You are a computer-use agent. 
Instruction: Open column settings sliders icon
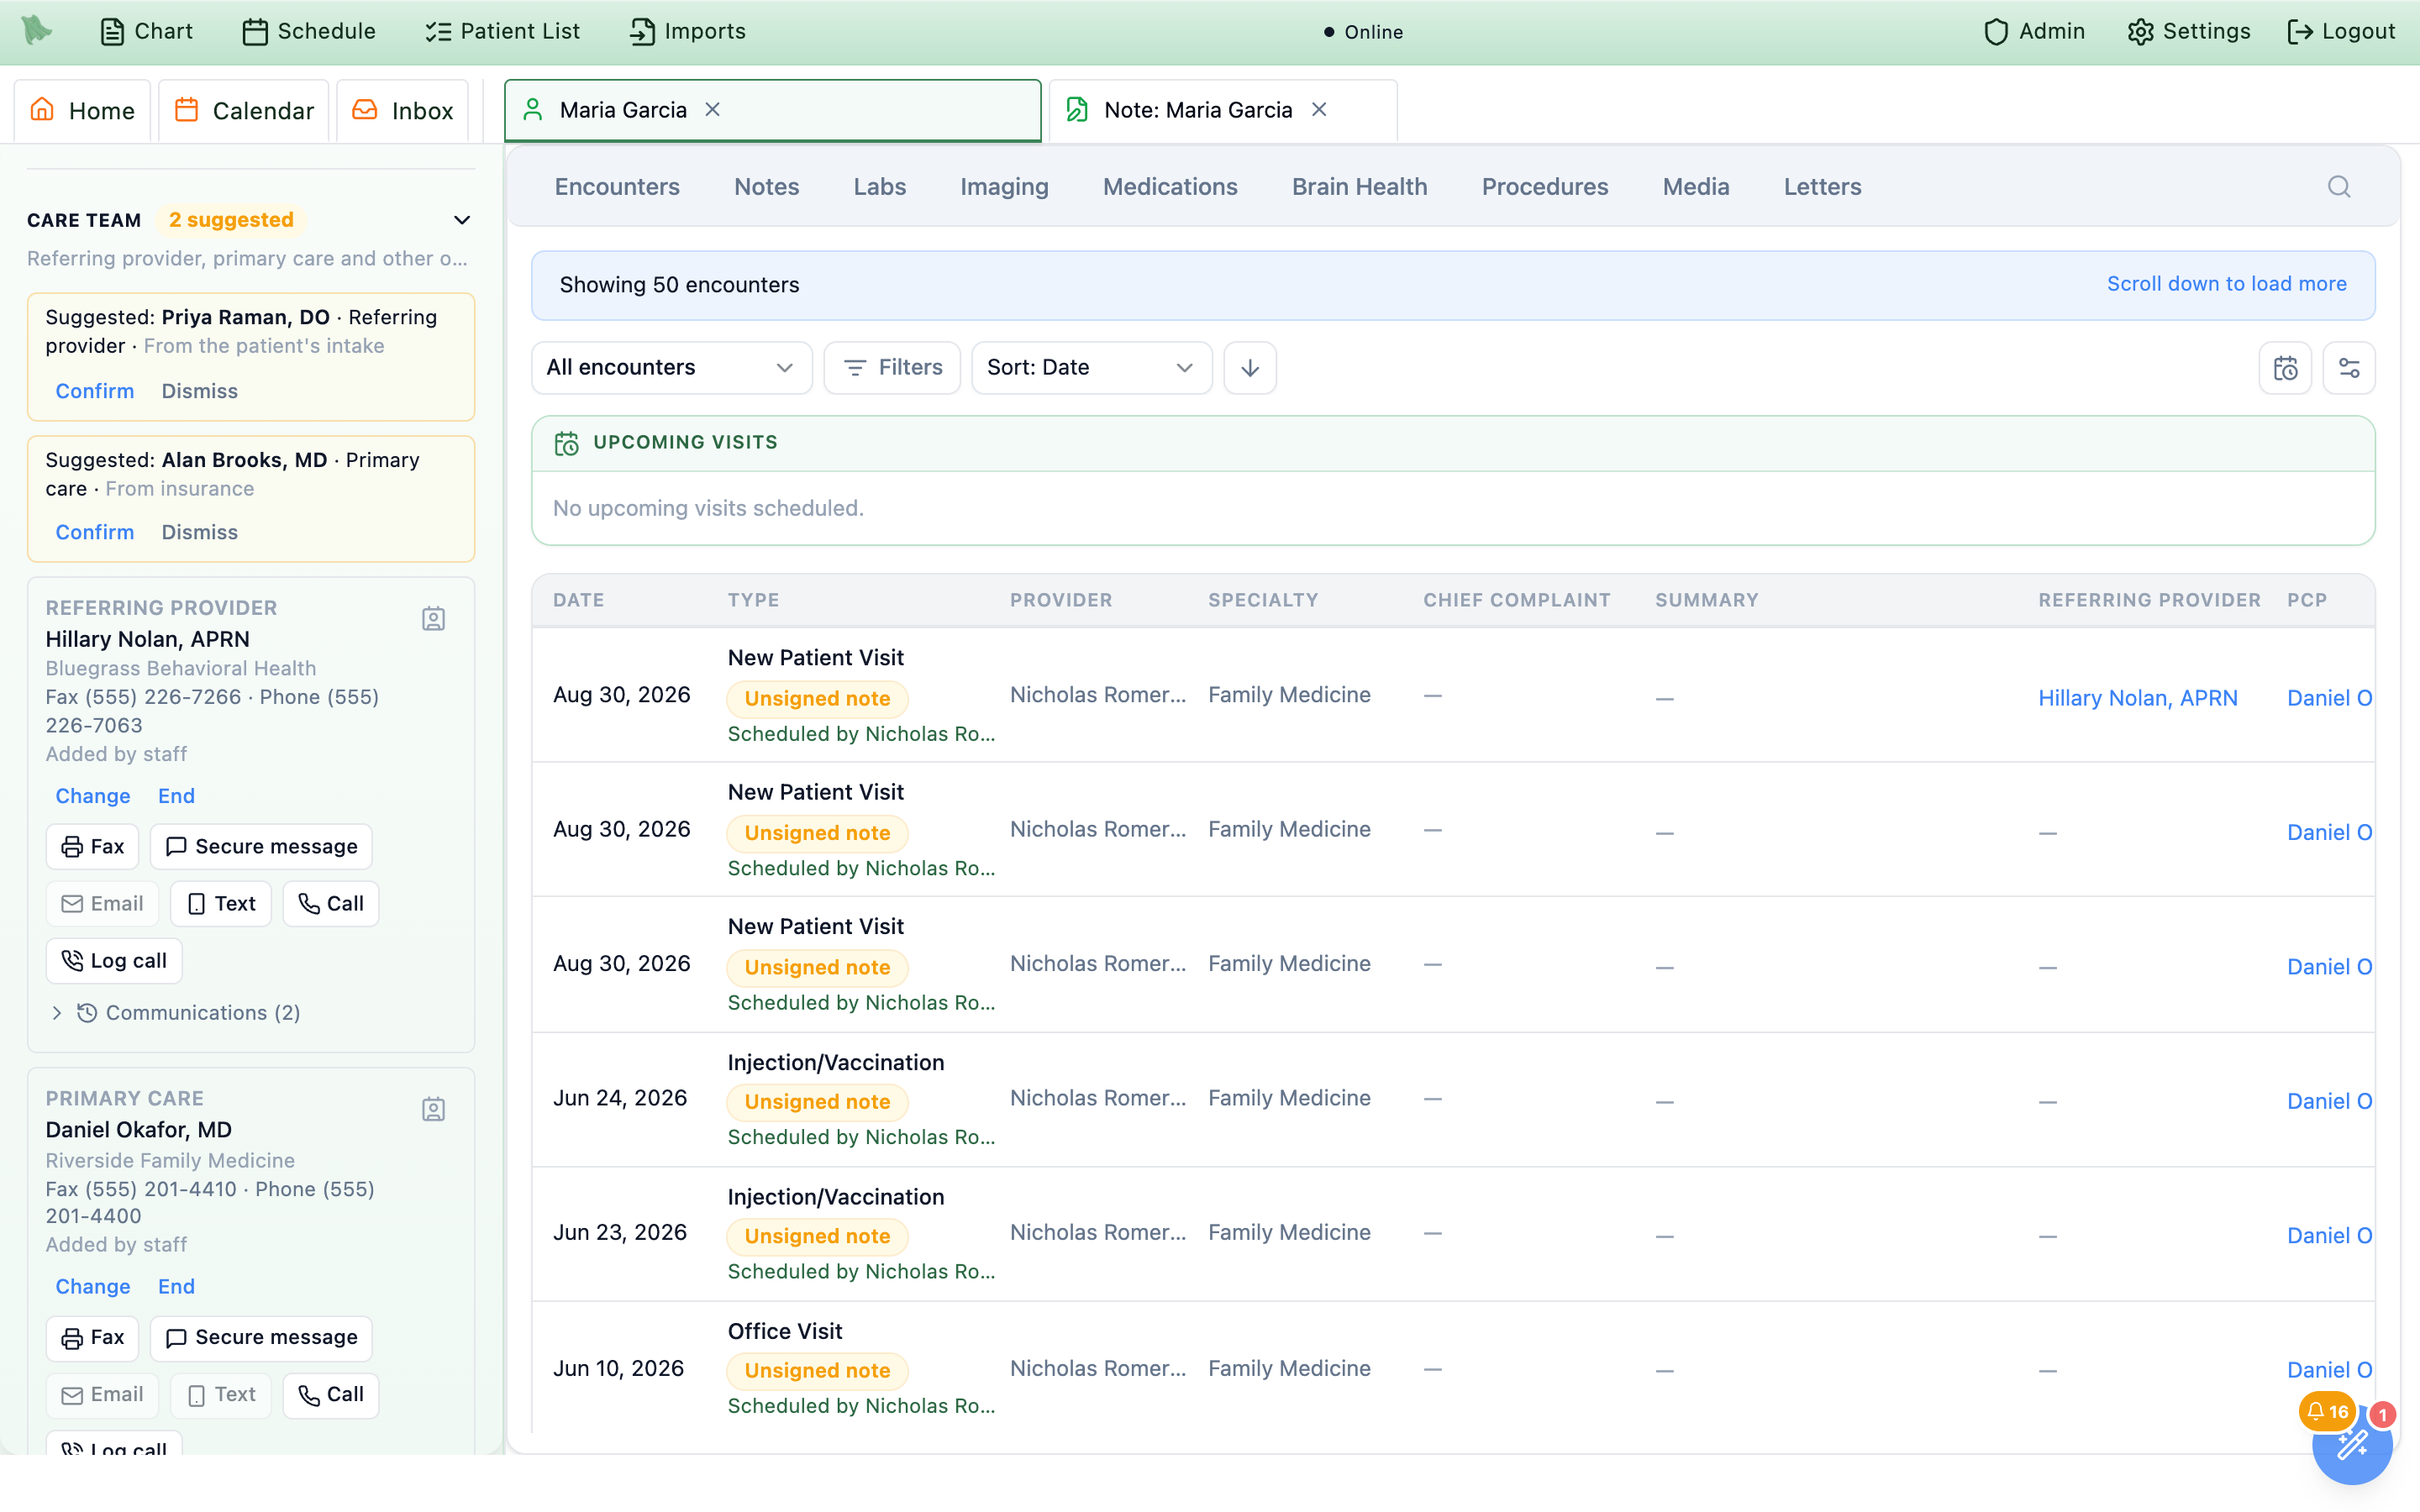[2349, 368]
